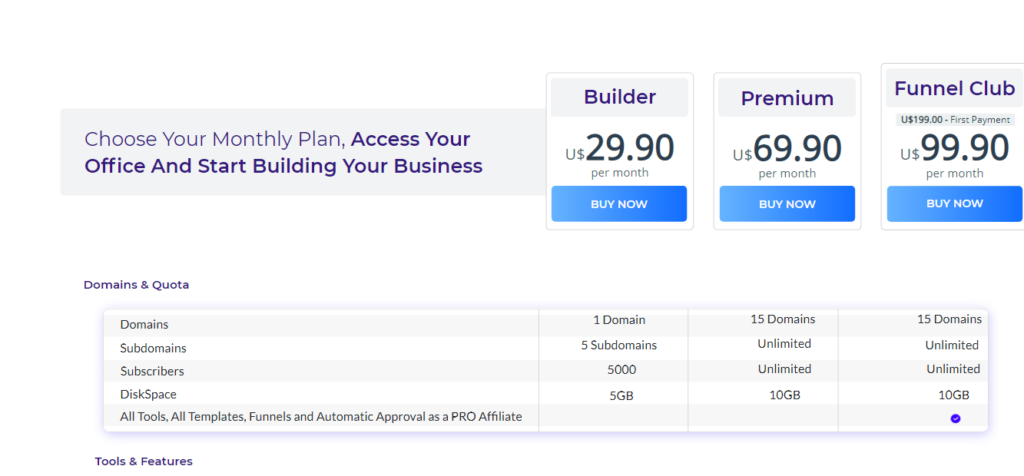
Task: Click the Domains row label
Action: click(x=144, y=325)
